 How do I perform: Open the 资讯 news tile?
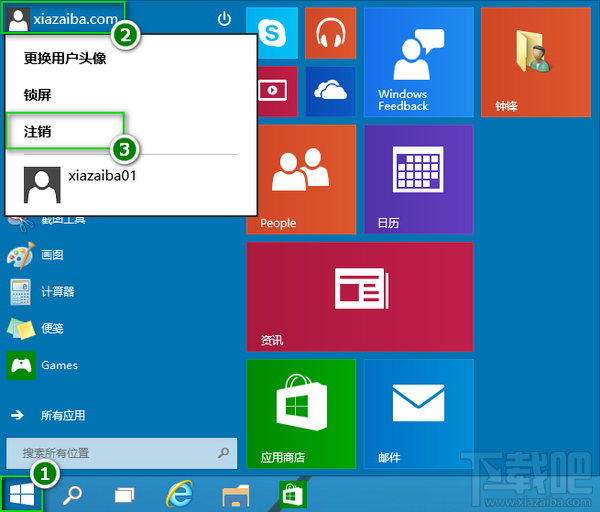pyautogui.click(x=359, y=296)
